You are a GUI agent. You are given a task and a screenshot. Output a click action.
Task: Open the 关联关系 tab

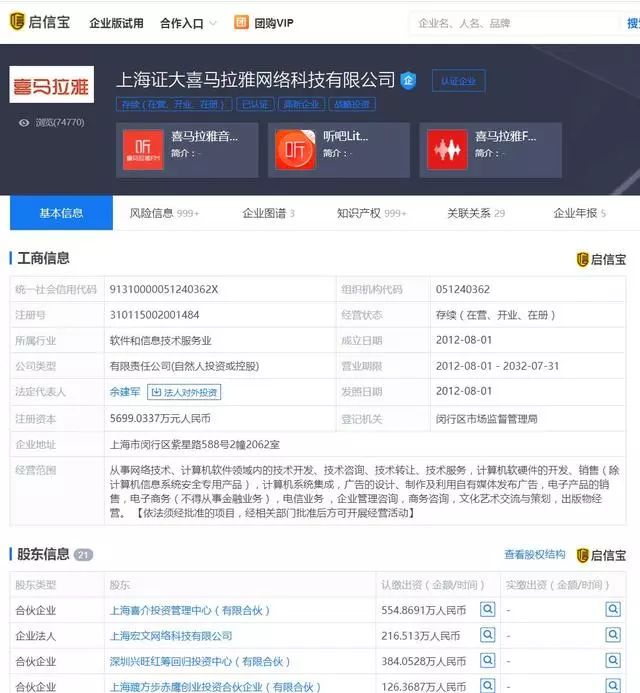tap(476, 213)
